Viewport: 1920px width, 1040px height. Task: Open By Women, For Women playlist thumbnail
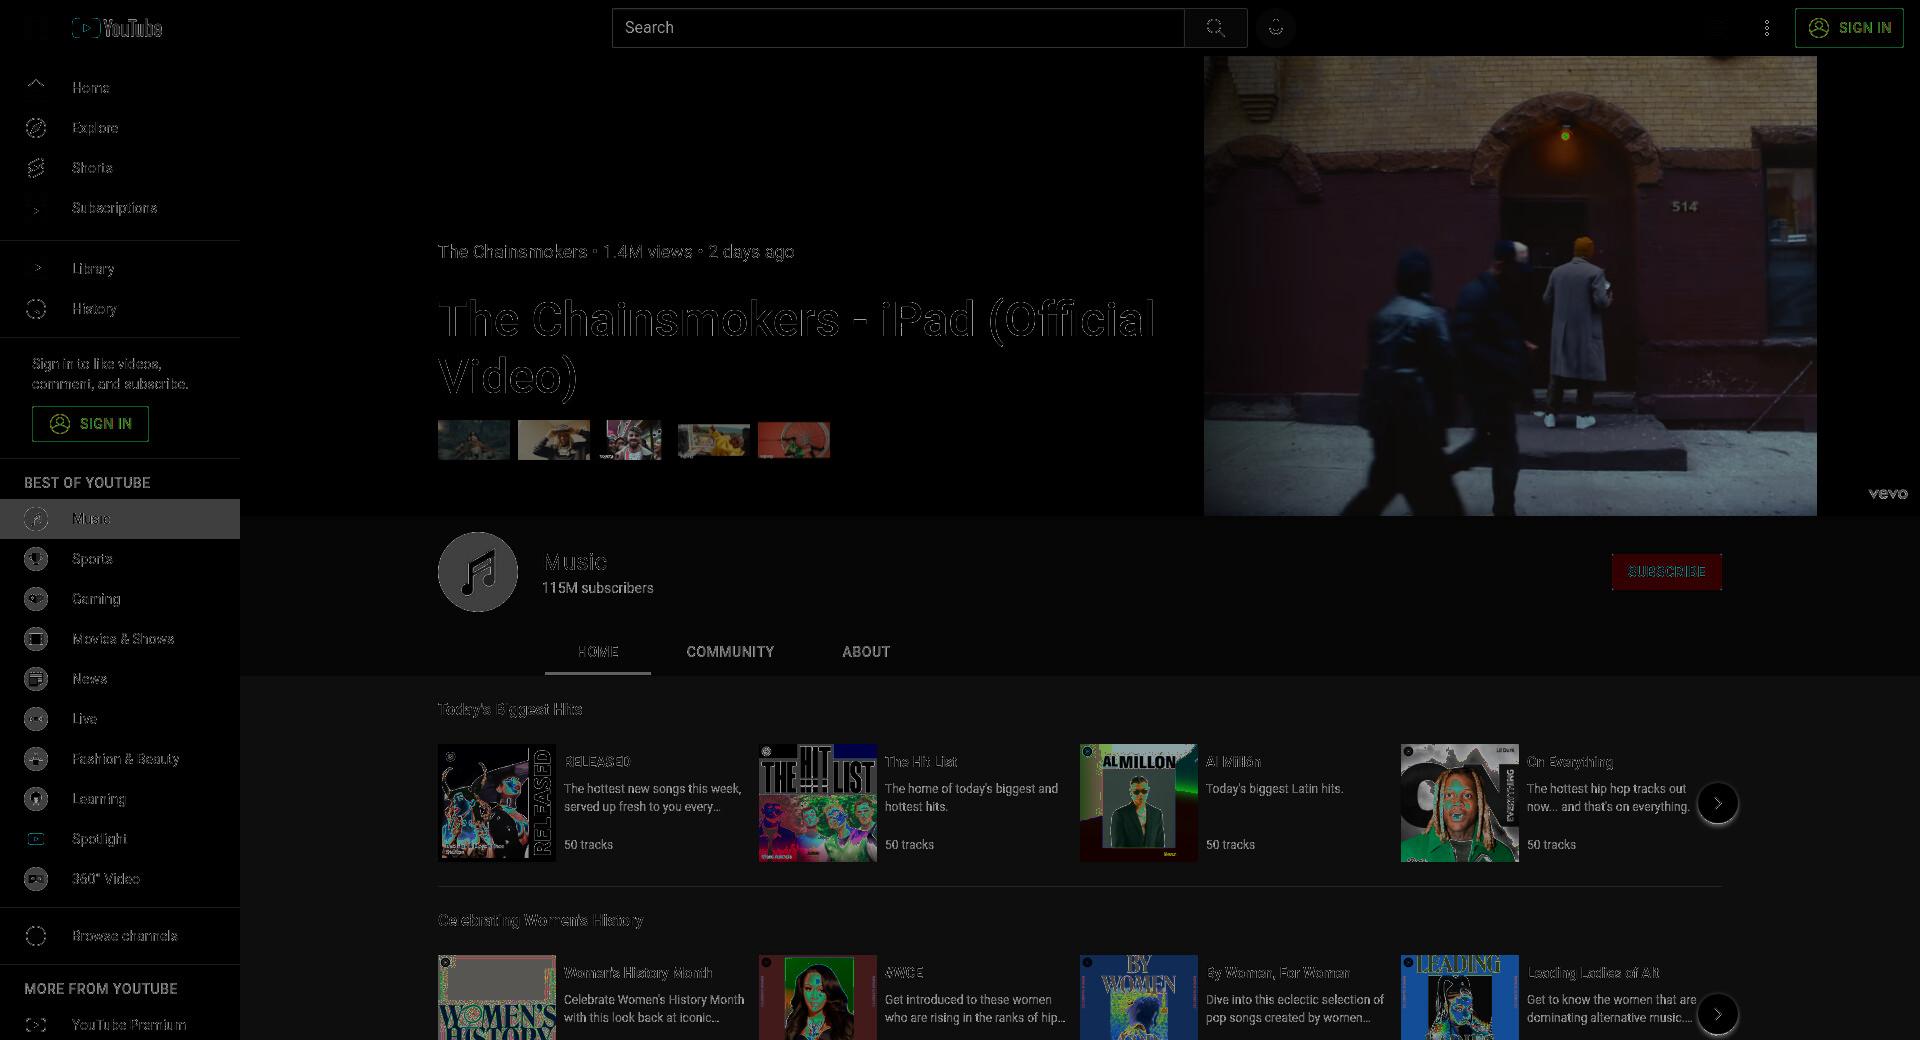click(x=1139, y=997)
